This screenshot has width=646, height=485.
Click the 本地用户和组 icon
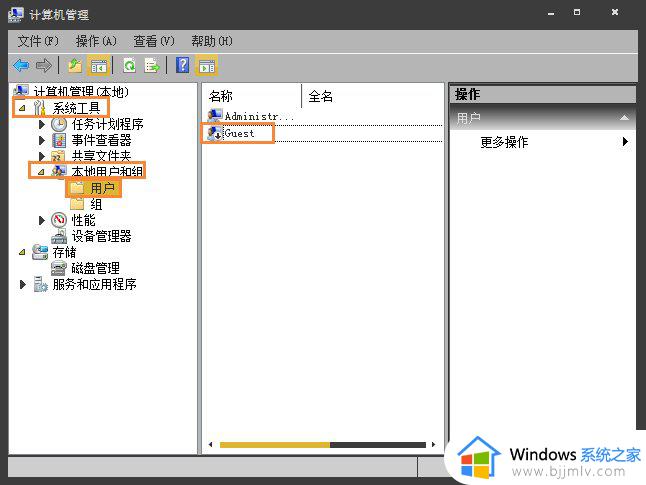59,171
